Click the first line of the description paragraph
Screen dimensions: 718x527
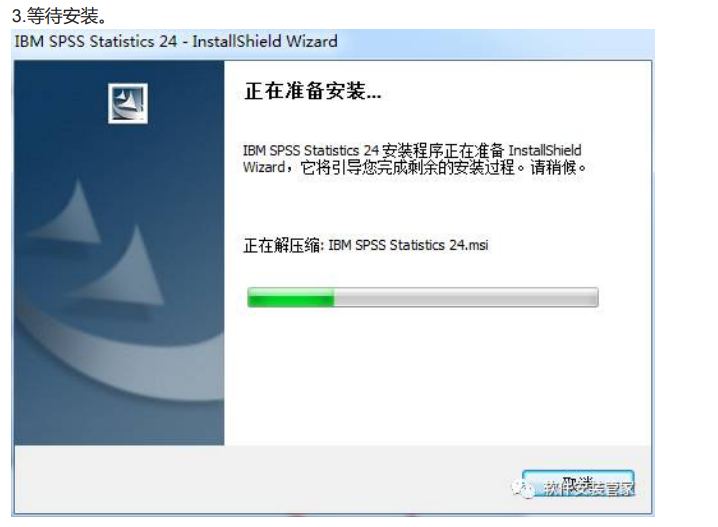[x=412, y=150]
